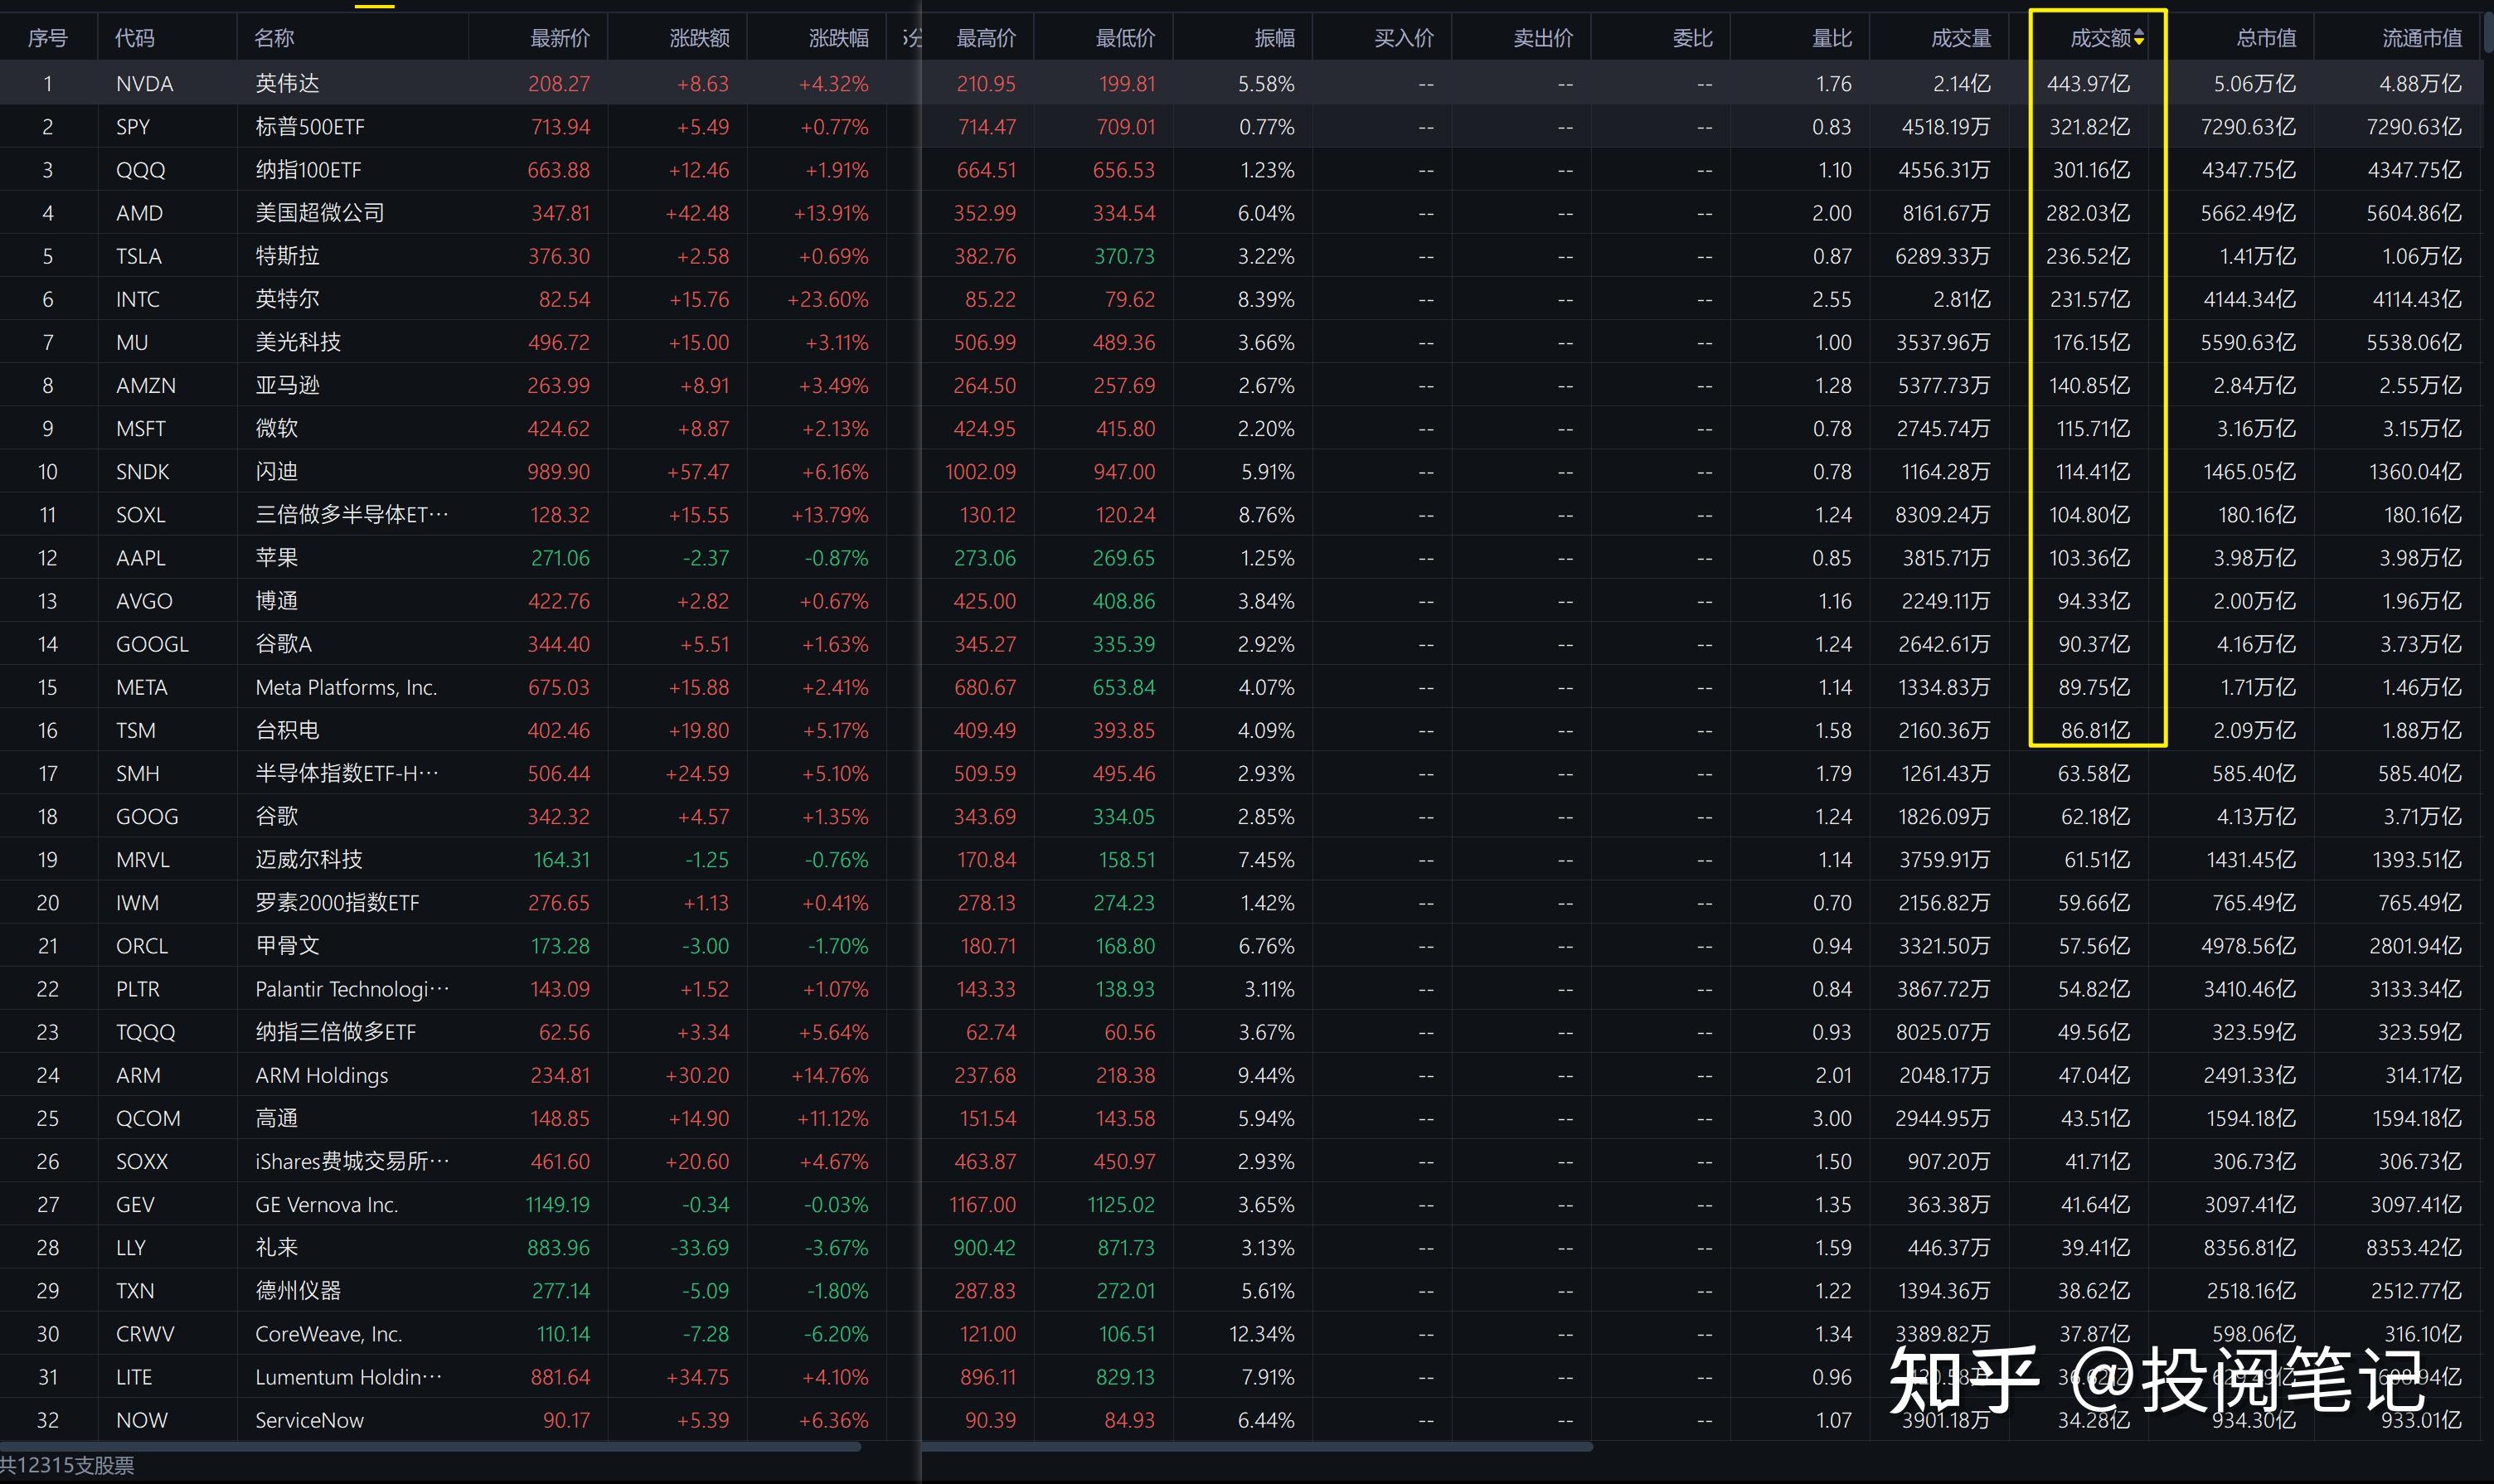
Task: Sort by the 最低价 column header
Action: click(x=1125, y=38)
